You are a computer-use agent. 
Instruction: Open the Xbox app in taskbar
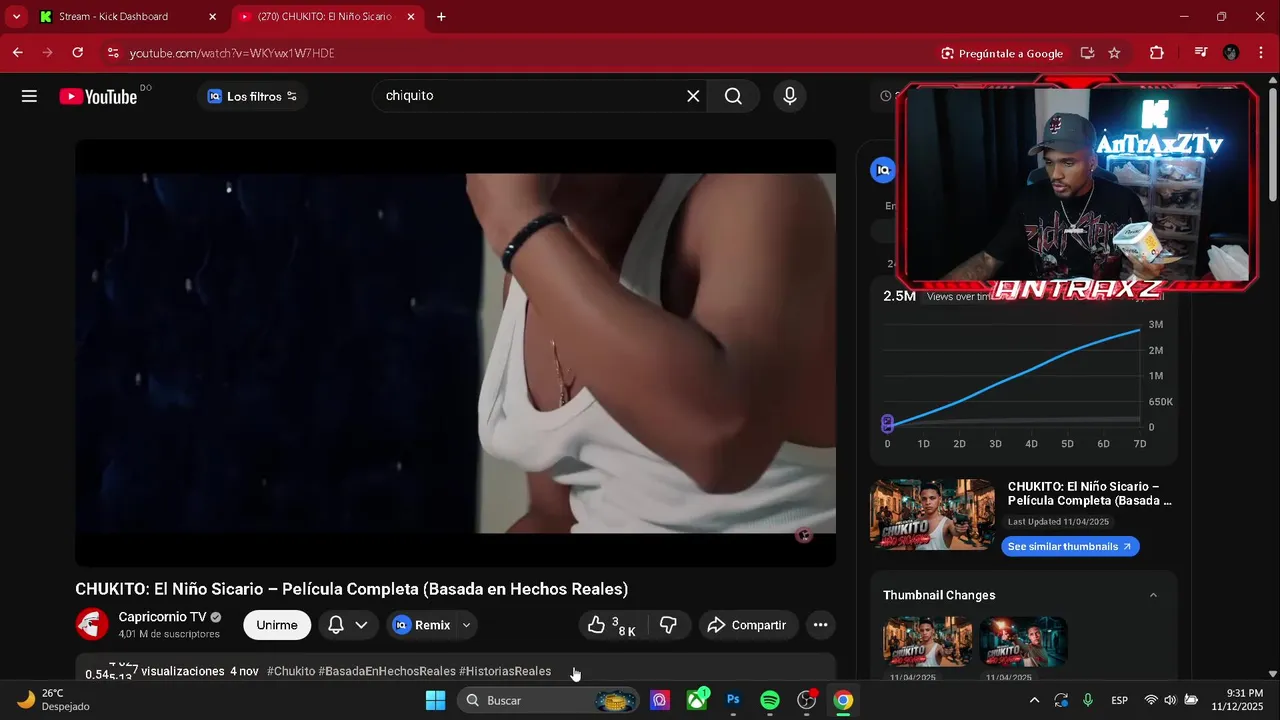[697, 700]
